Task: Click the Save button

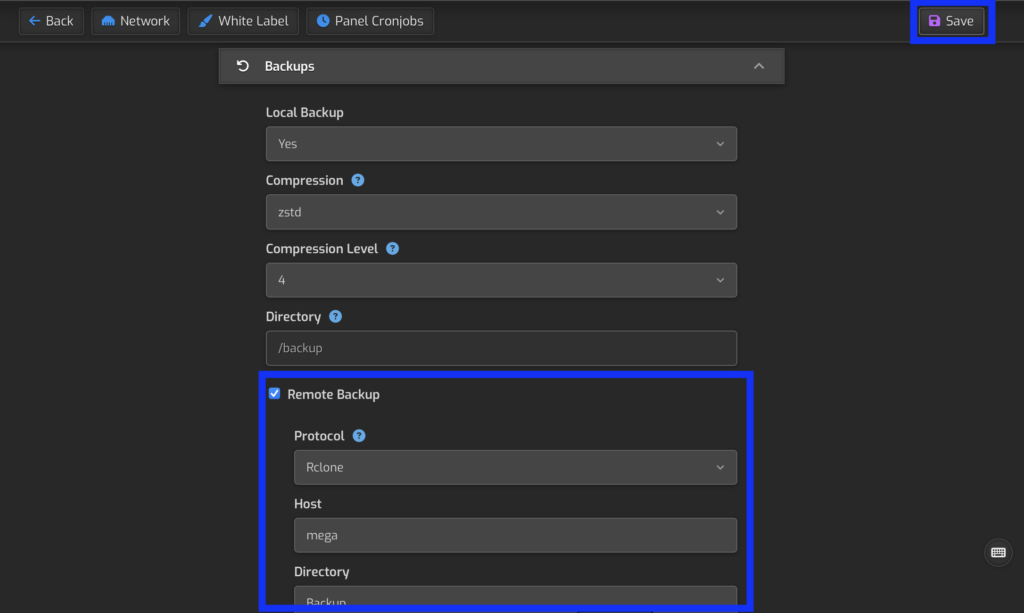Action: tap(951, 21)
